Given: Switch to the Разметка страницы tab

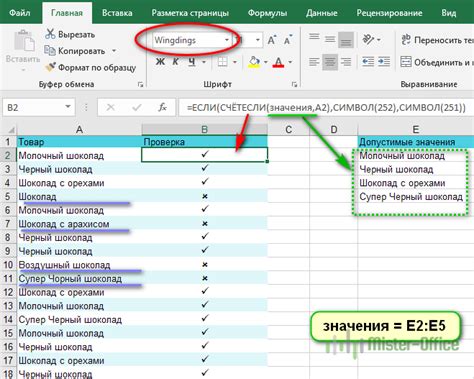Looking at the screenshot, I should point(190,13).
